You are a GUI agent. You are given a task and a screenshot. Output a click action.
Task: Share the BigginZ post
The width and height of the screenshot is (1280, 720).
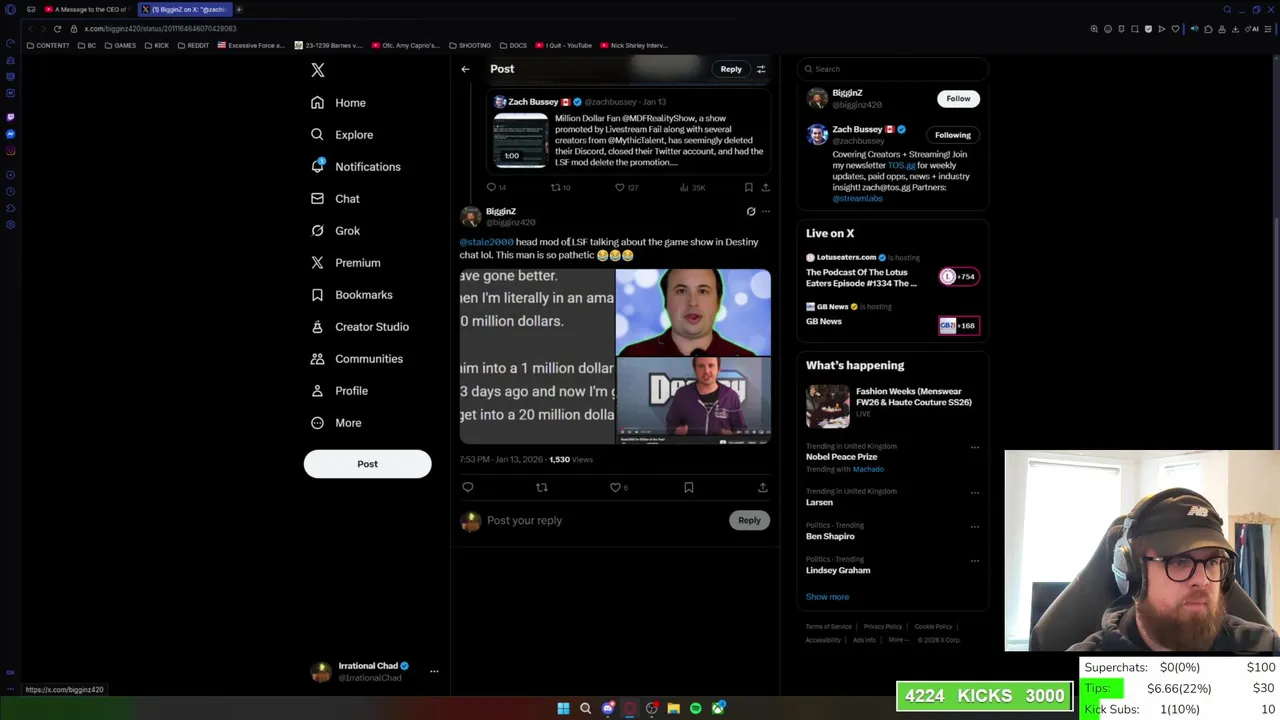coord(763,487)
